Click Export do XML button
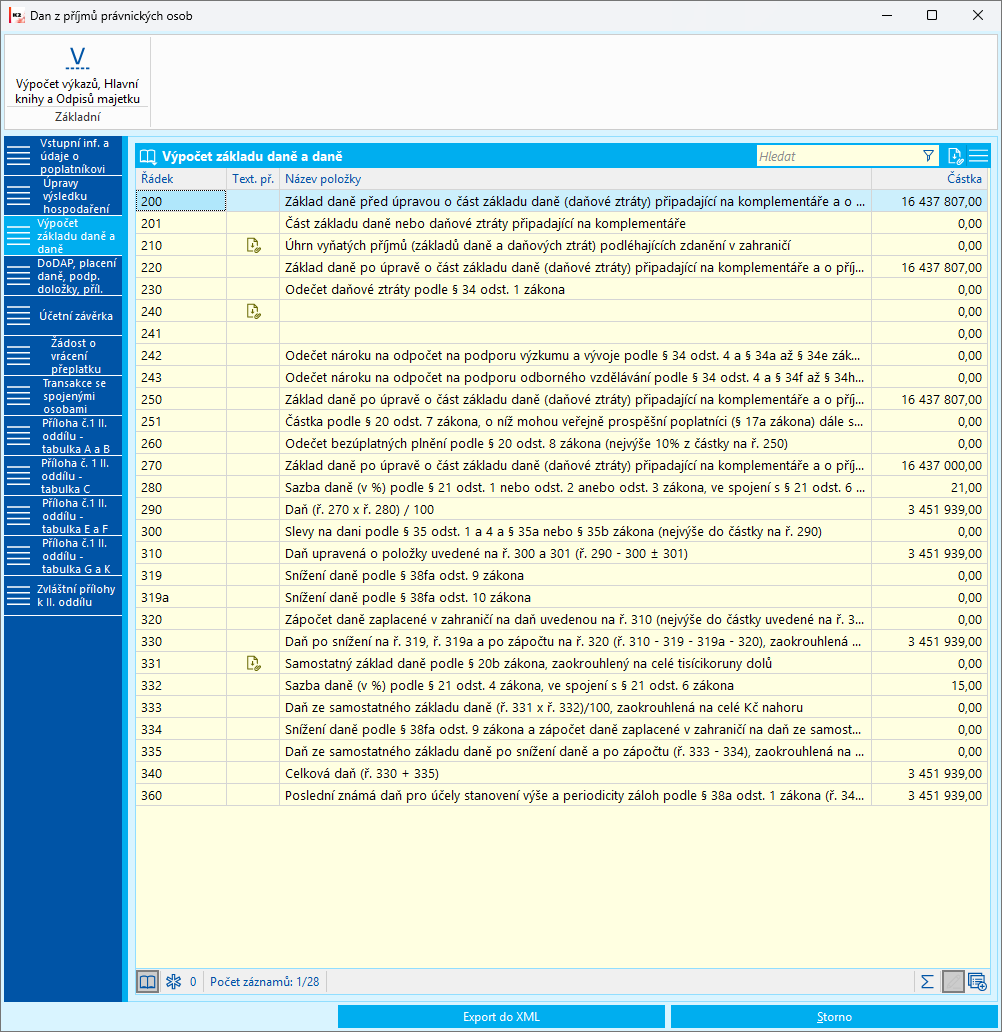Viewport: 1002px width, 1032px height. point(501,1017)
